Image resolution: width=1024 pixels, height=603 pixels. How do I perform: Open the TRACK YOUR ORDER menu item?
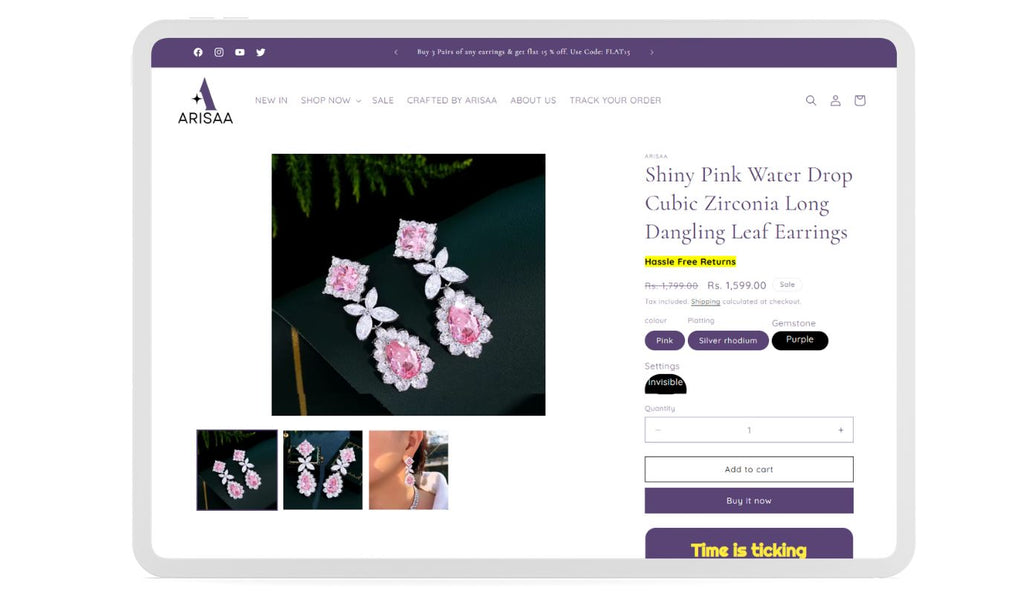(x=615, y=100)
